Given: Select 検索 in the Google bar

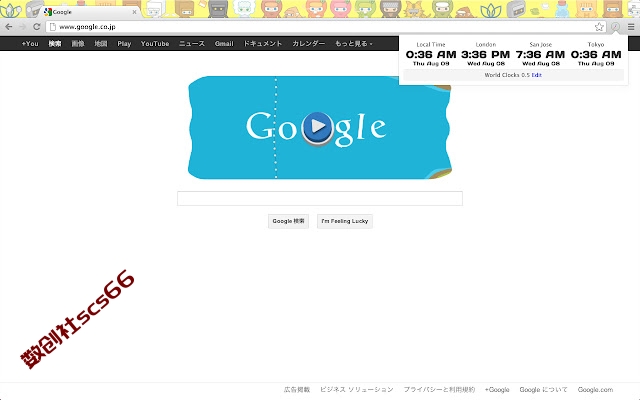Looking at the screenshot, I should pos(55,44).
